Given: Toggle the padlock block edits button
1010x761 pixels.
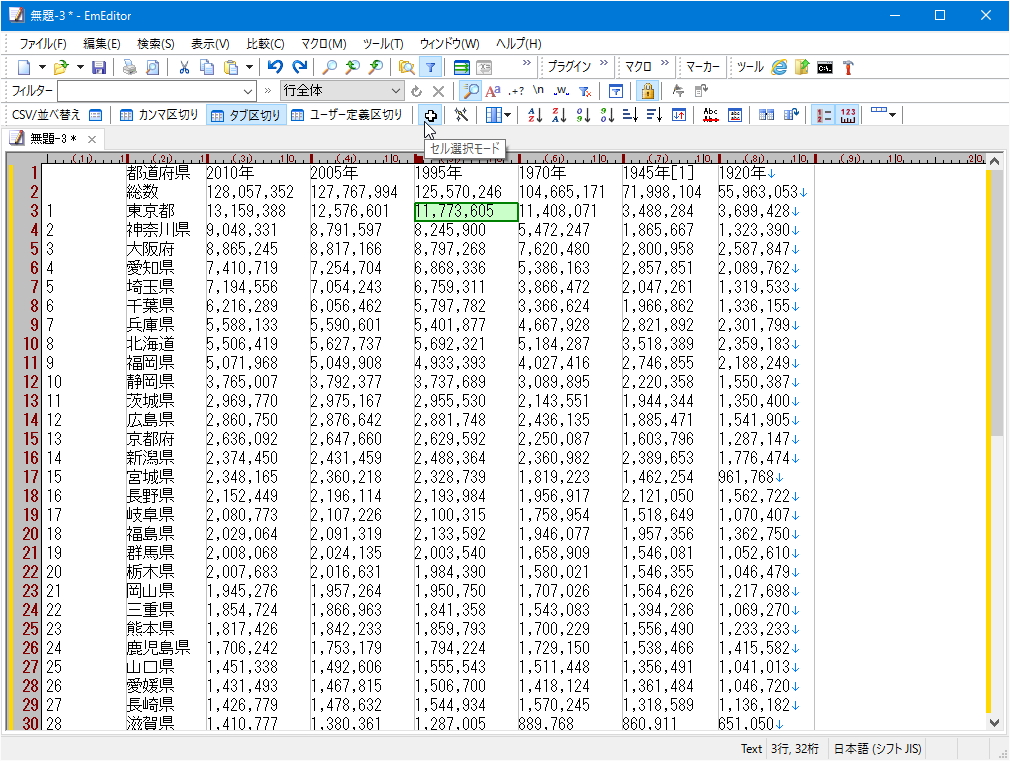Looking at the screenshot, I should click(x=647, y=92).
